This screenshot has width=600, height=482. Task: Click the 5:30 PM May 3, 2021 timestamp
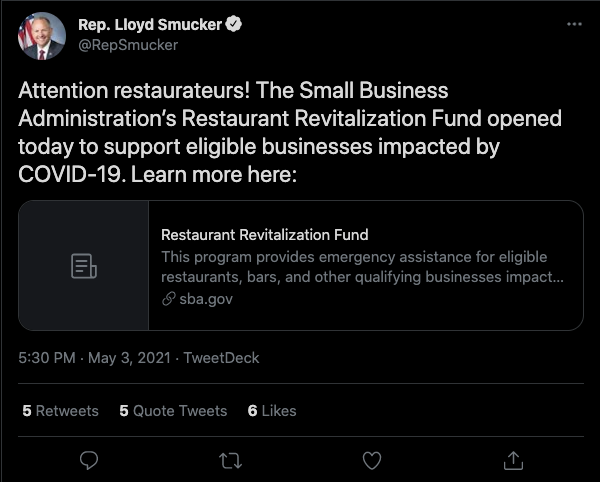click(95, 358)
